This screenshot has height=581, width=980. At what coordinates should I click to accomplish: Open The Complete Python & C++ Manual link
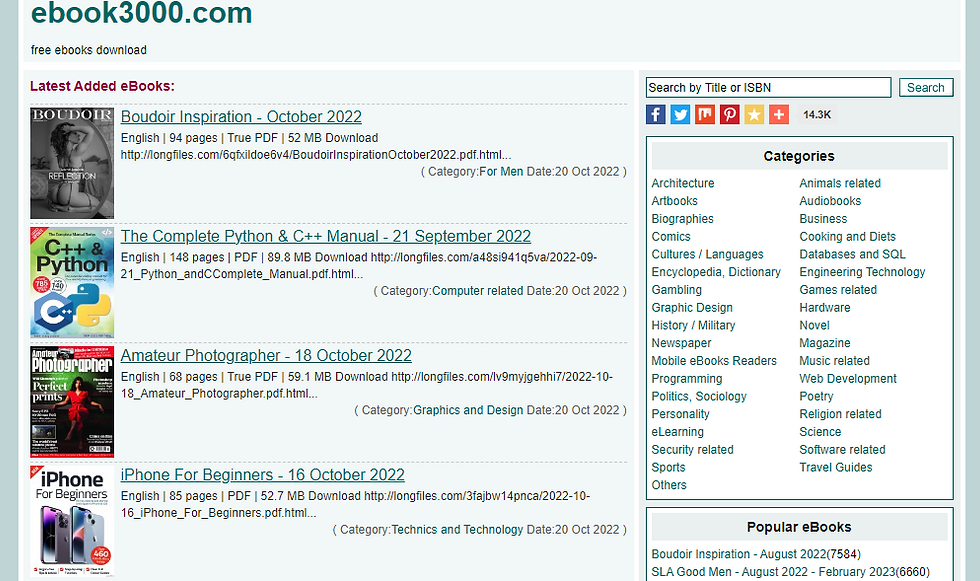point(326,236)
